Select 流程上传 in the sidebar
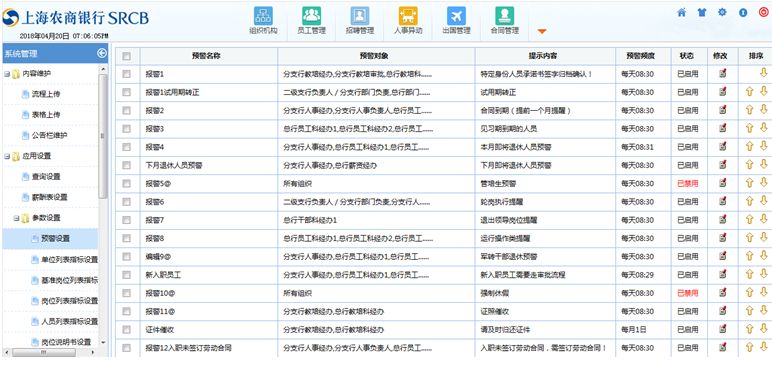The image size is (772, 365). pyautogui.click(x=46, y=94)
